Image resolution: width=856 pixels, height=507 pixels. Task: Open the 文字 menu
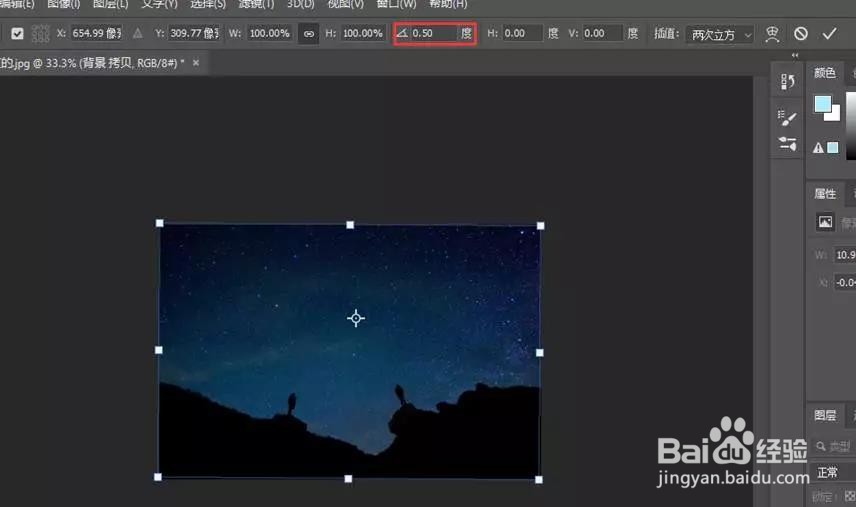(x=159, y=4)
